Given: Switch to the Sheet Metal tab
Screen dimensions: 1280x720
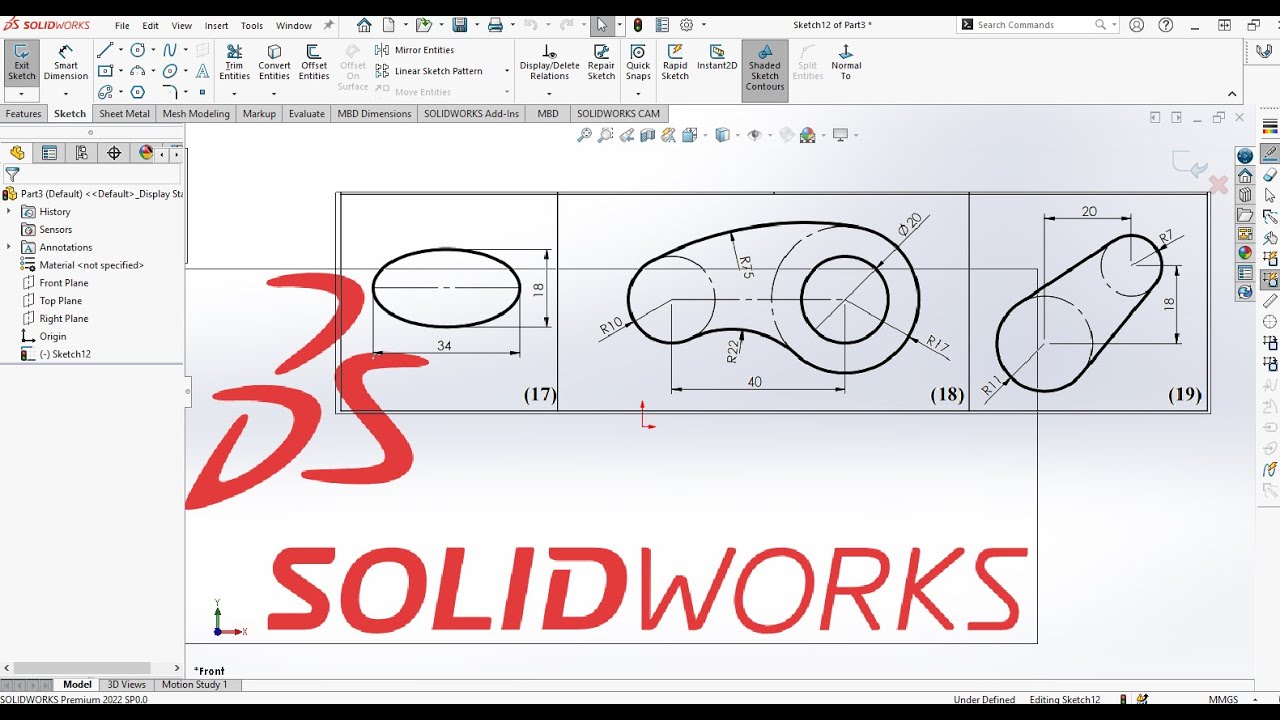Looking at the screenshot, I should [x=124, y=114].
